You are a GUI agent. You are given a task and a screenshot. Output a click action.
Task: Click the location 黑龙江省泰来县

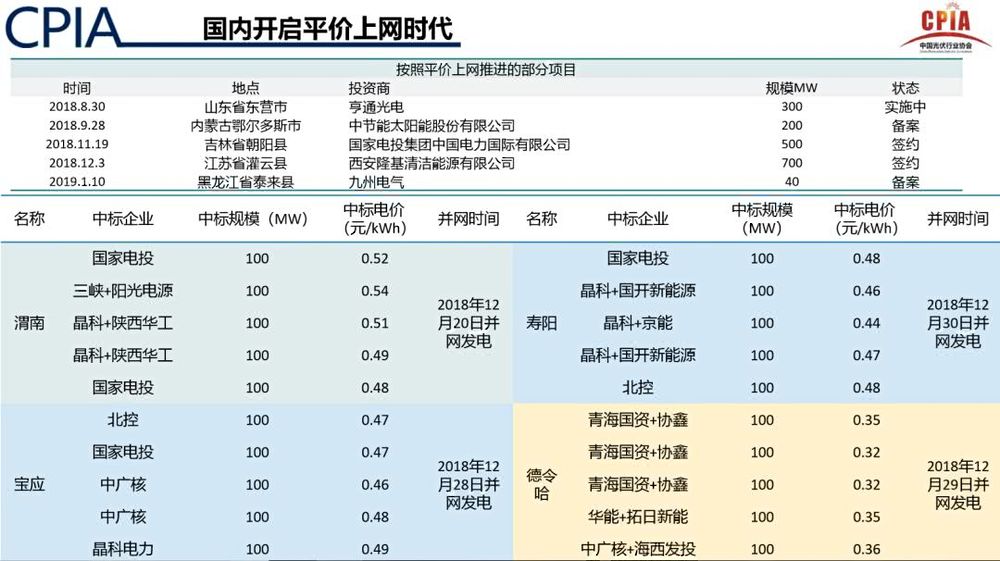coord(246,182)
